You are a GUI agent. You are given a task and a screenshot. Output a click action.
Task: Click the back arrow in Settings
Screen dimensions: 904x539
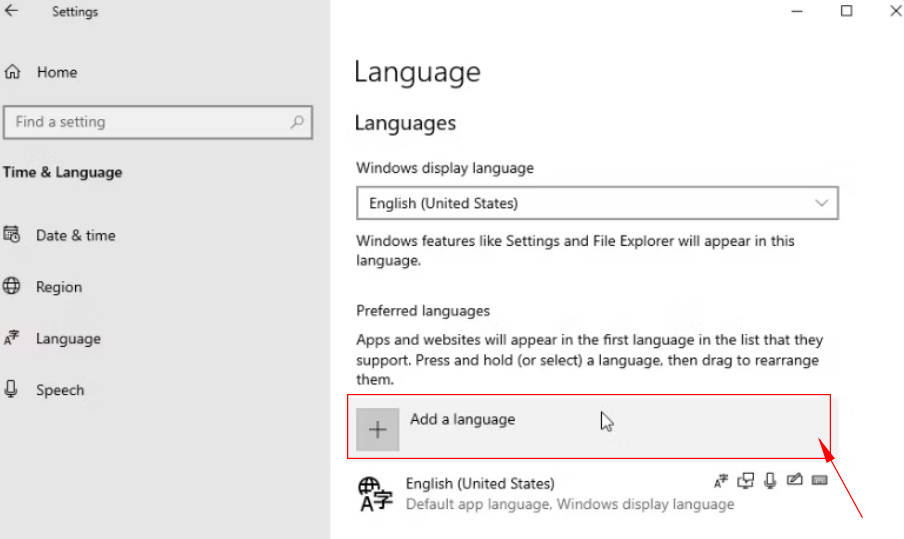point(12,12)
